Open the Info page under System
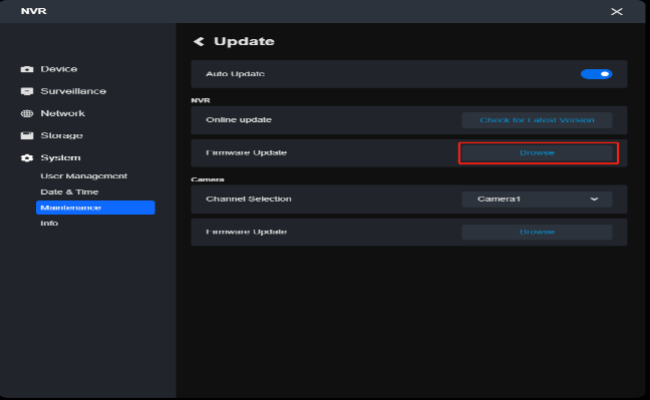Viewport: 650px width, 400px height. point(49,223)
